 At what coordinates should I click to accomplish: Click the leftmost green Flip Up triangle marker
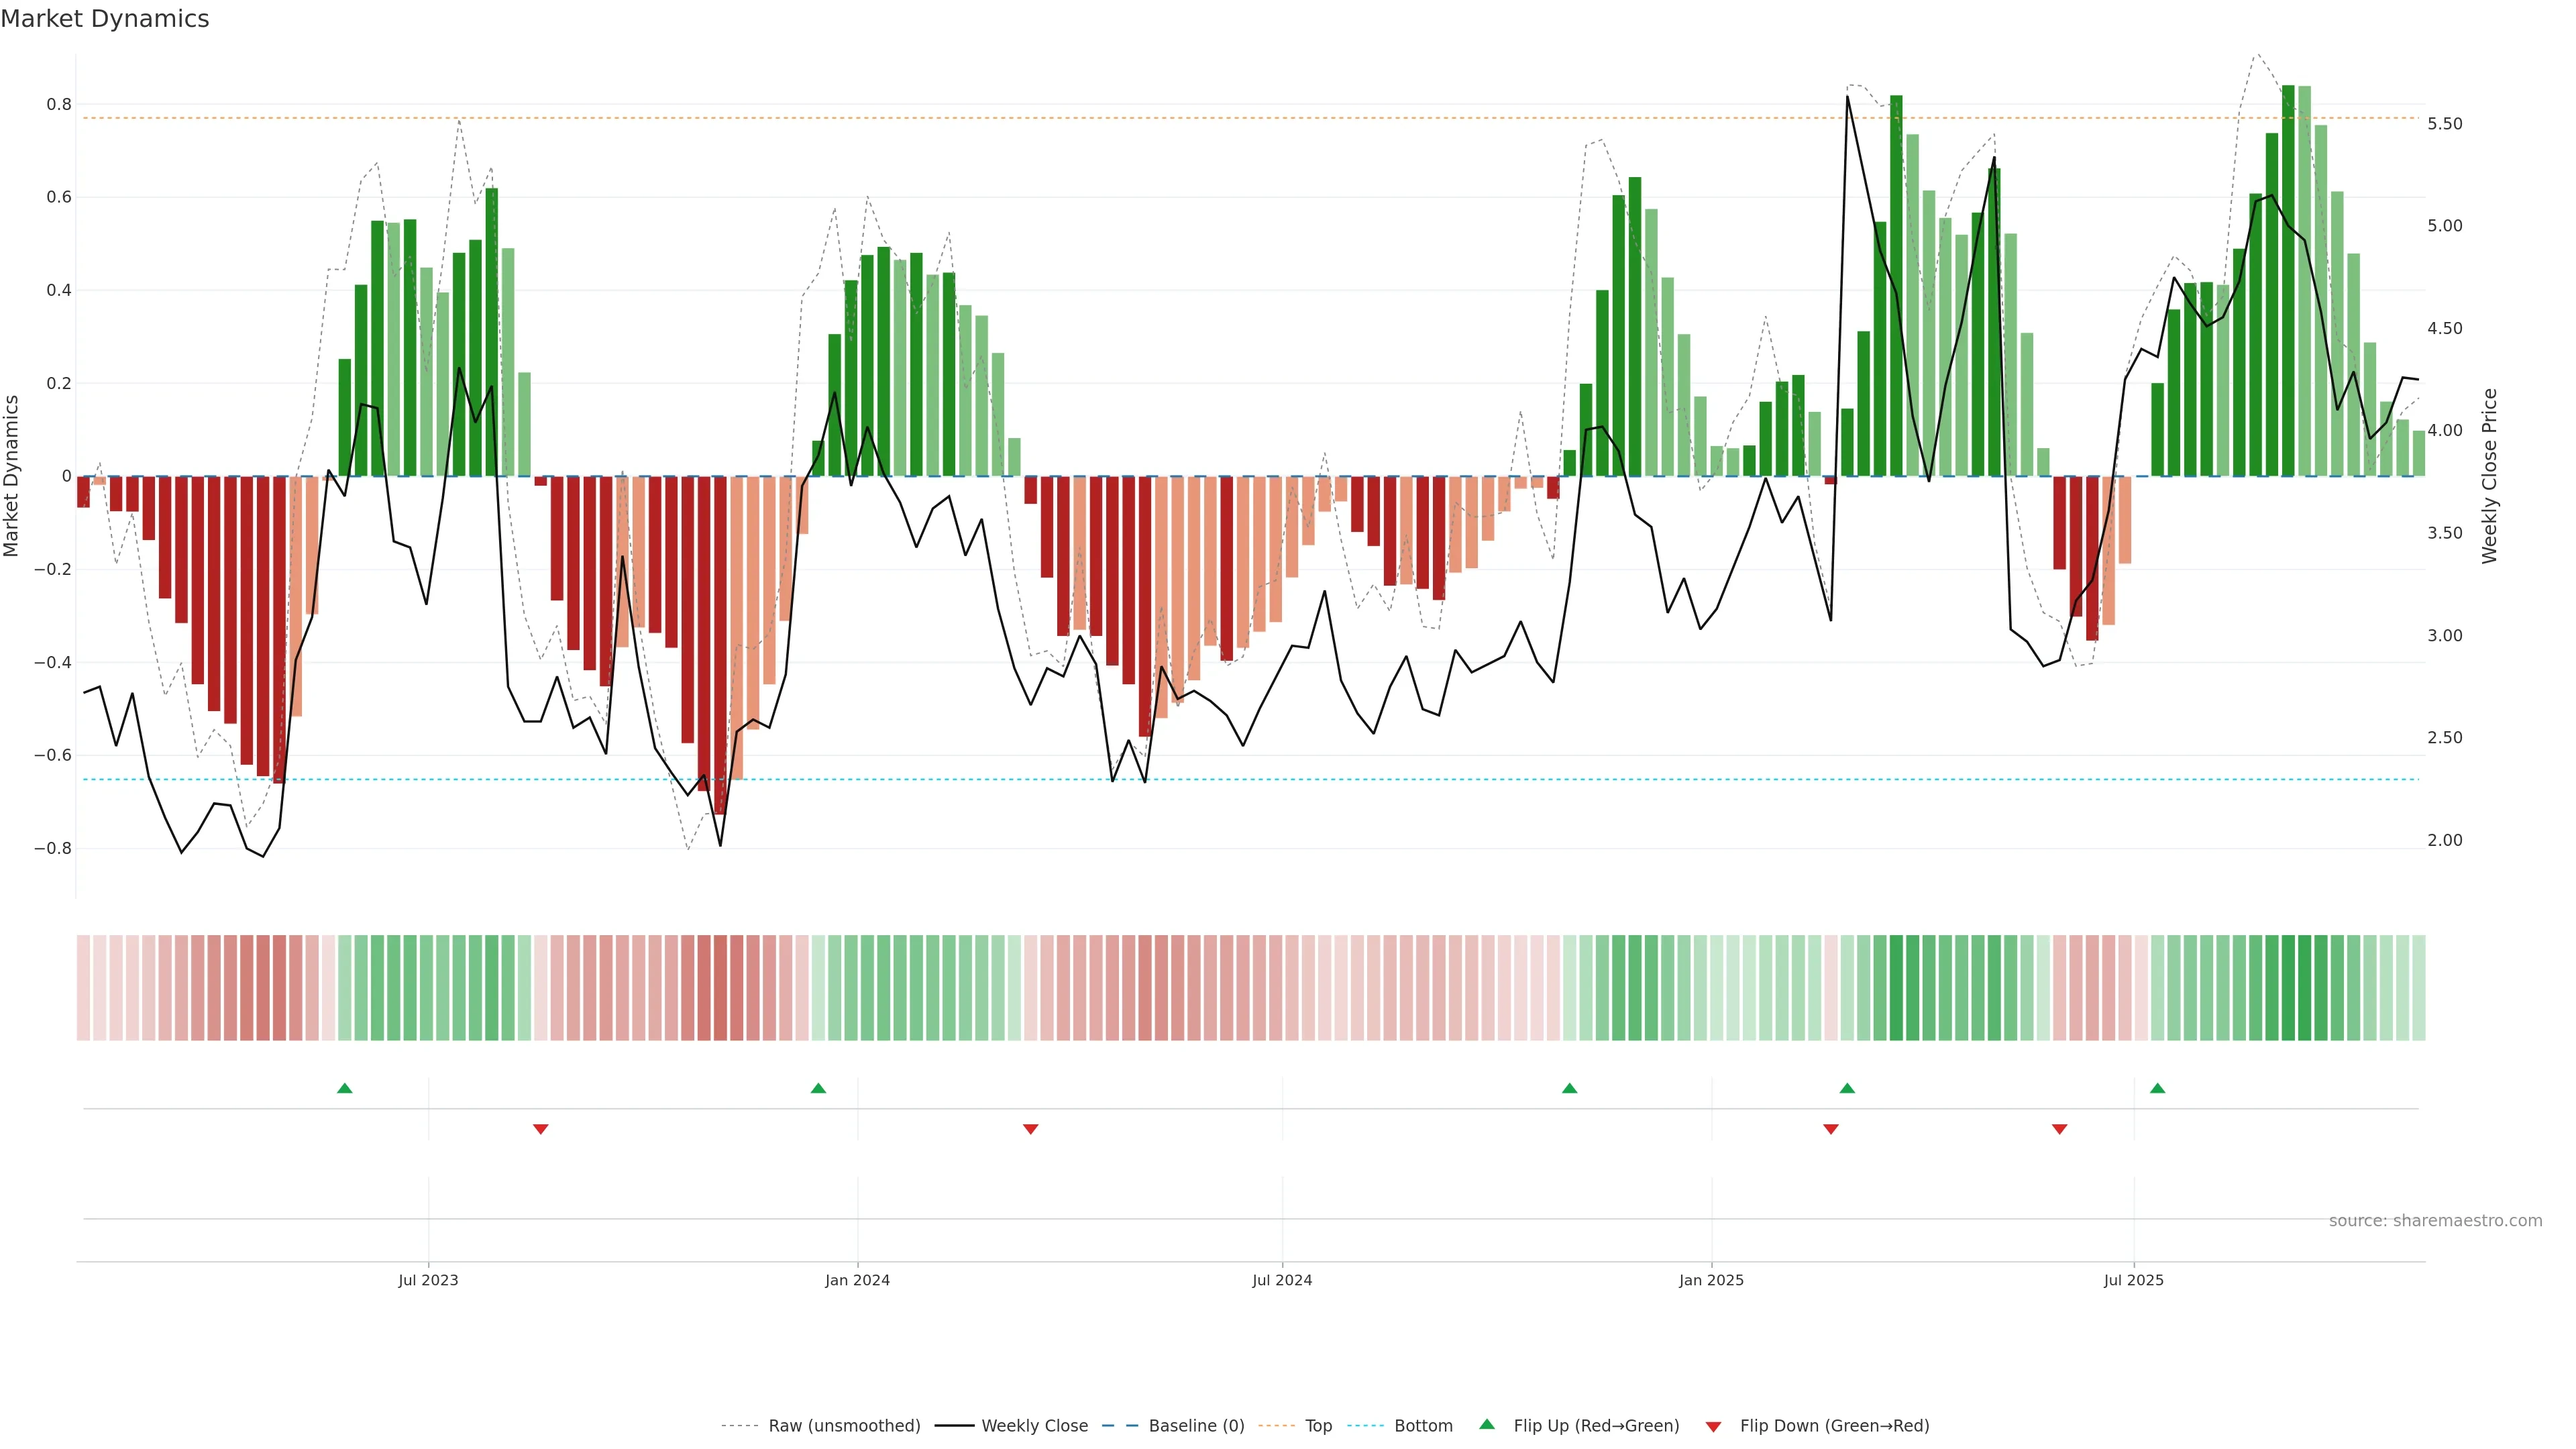(x=345, y=1088)
